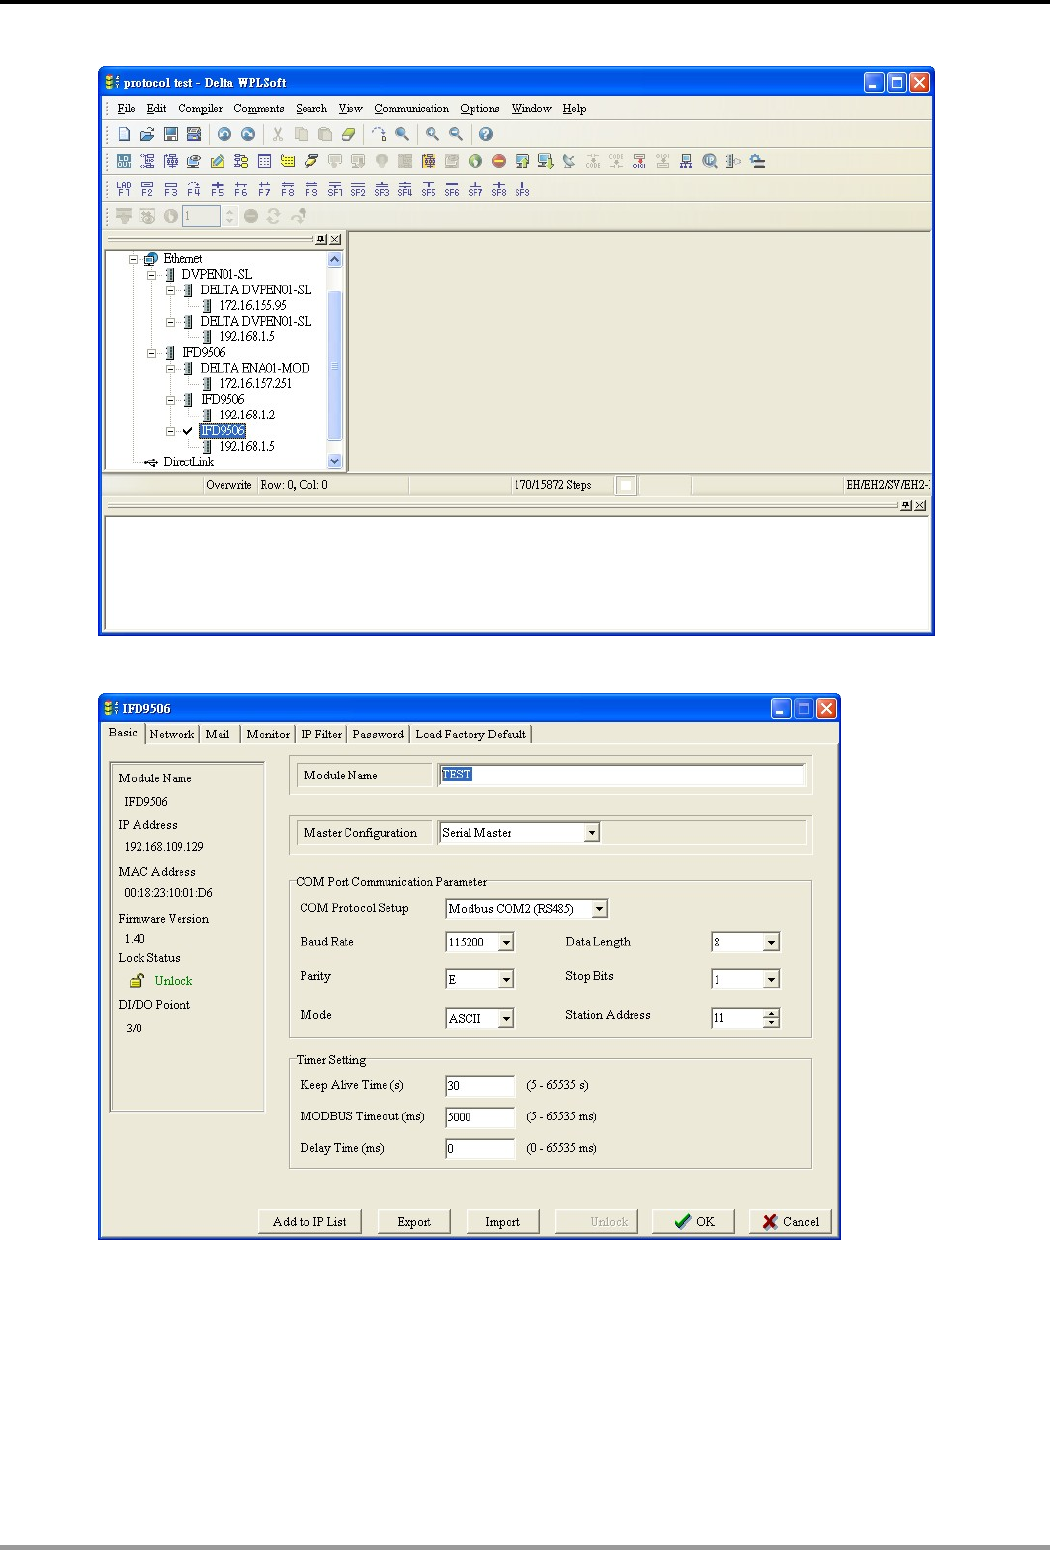
Task: Click the LD OUT instruction mode icon
Action: click(124, 161)
